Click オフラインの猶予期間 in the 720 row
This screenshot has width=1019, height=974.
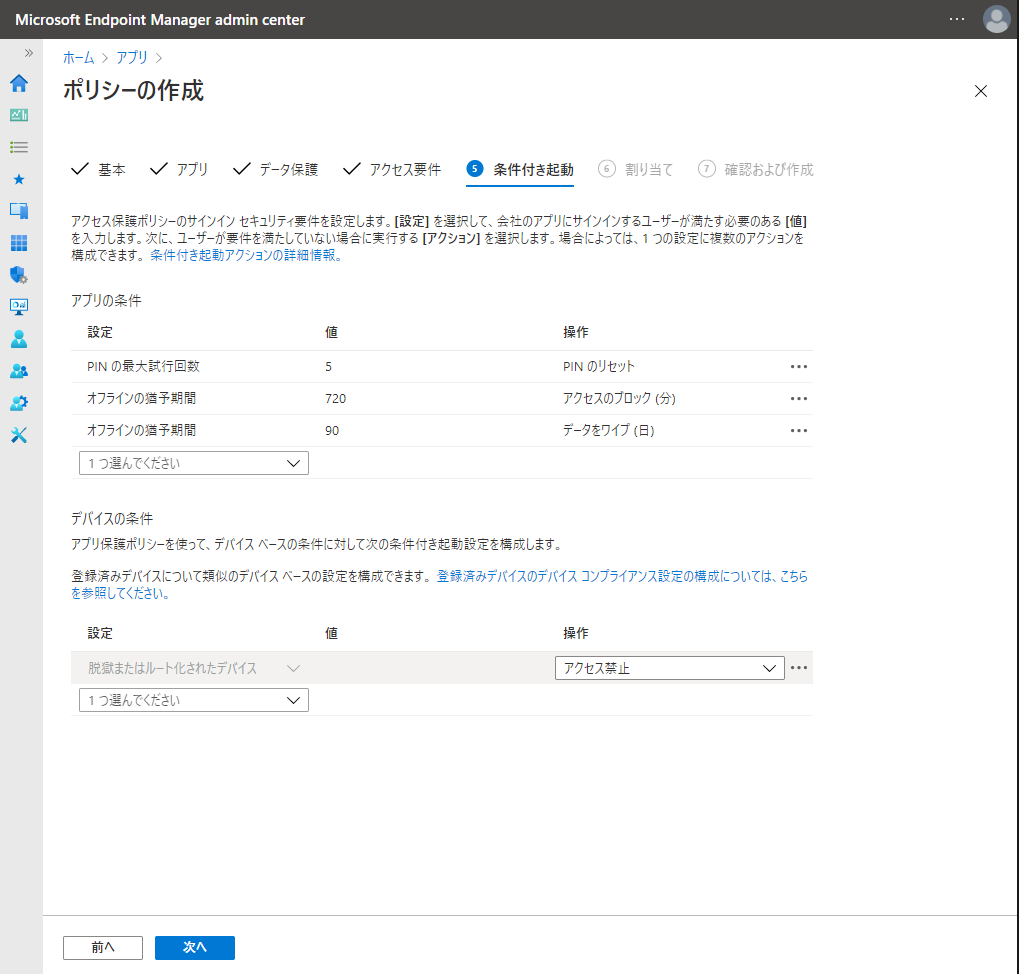(x=141, y=398)
